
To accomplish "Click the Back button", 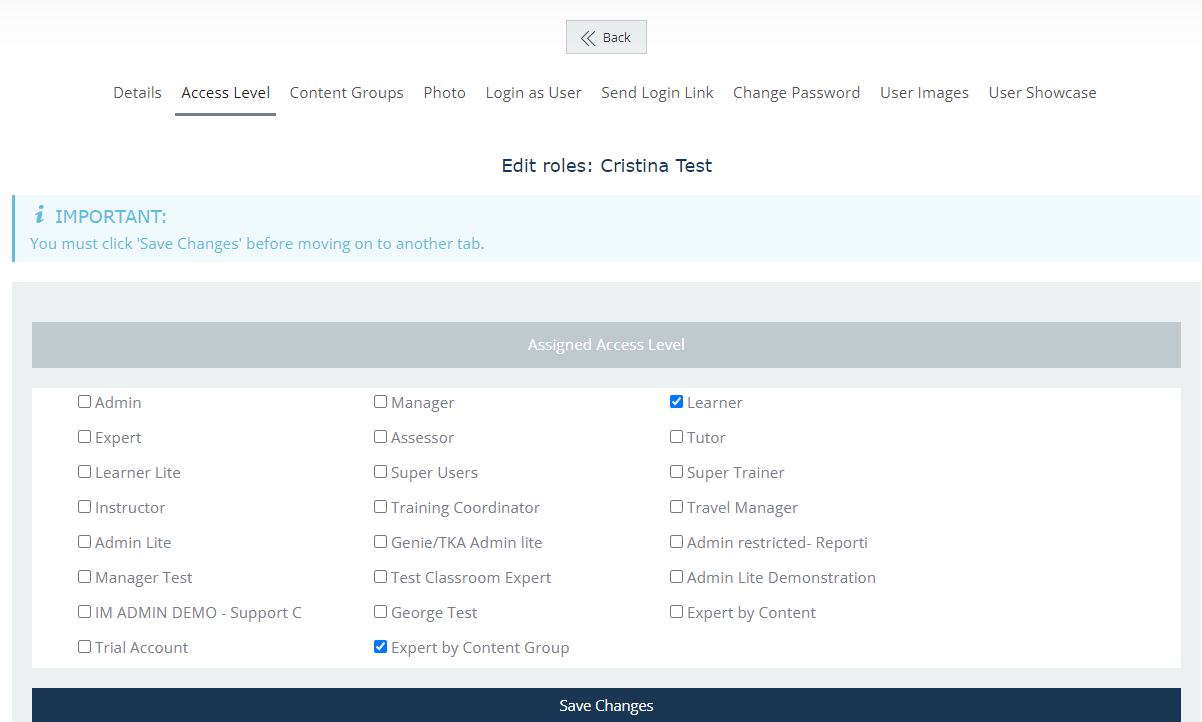I will (606, 37).
